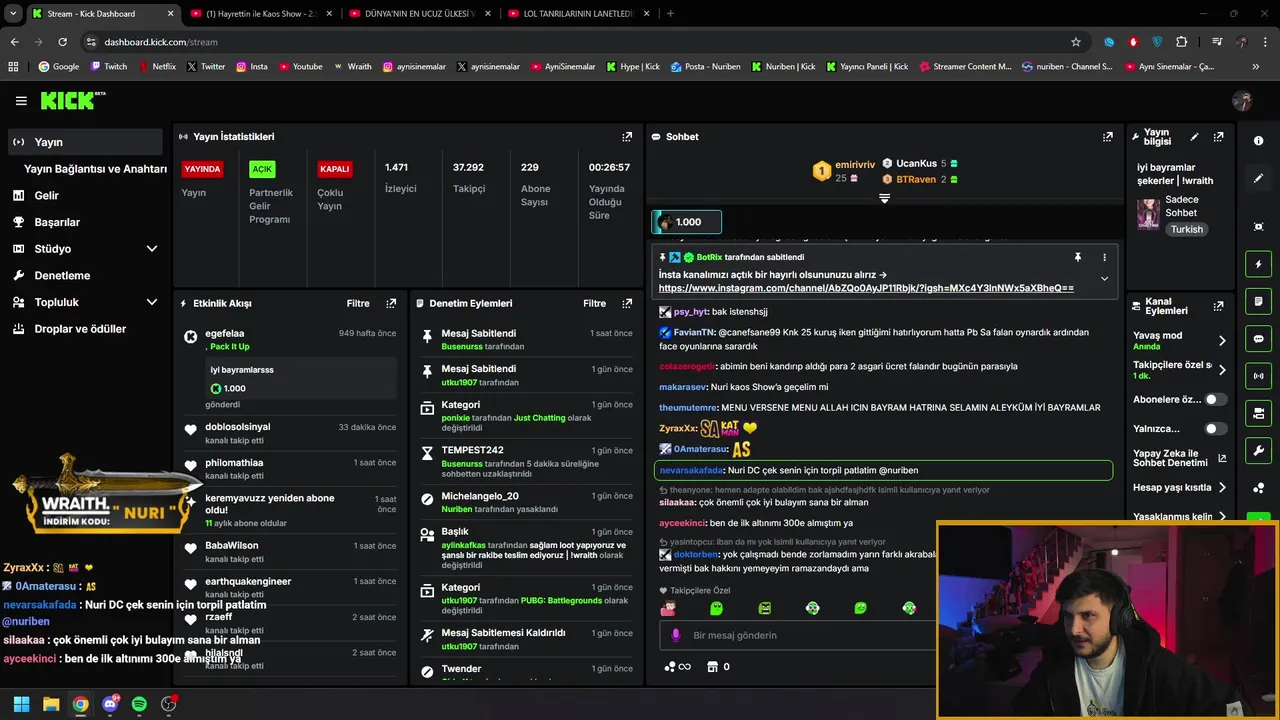Pop out the Kanal Eylemleri panel
The height and width of the screenshot is (720, 1280).
(1218, 306)
